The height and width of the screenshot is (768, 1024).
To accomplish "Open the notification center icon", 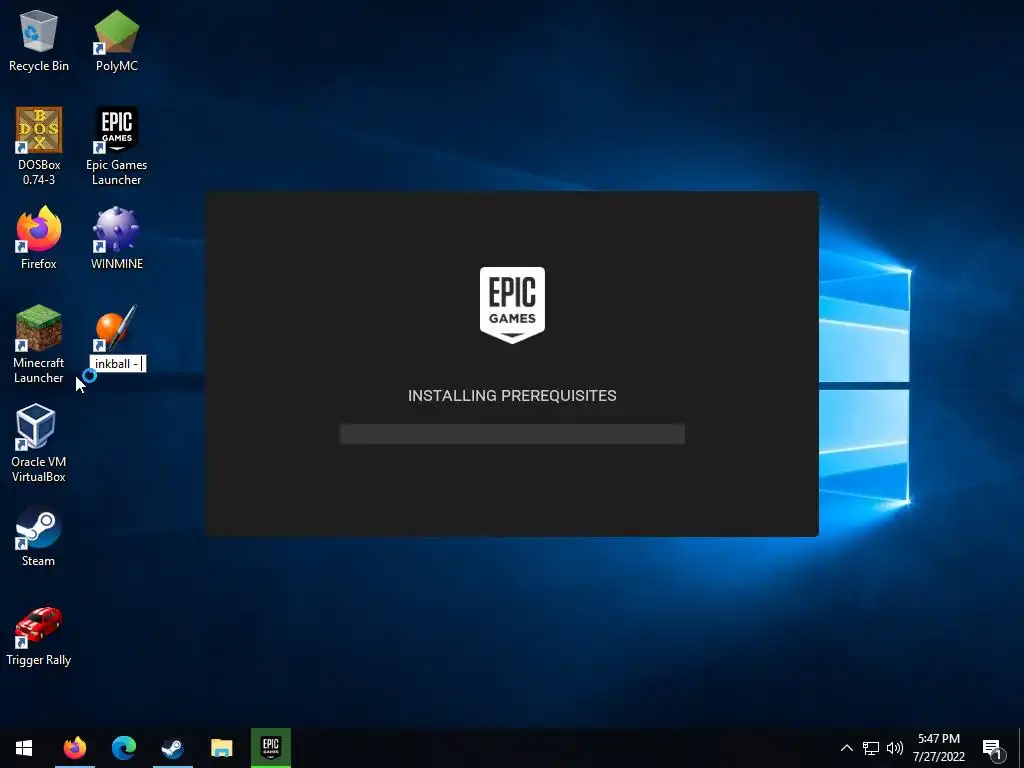I will 992,748.
